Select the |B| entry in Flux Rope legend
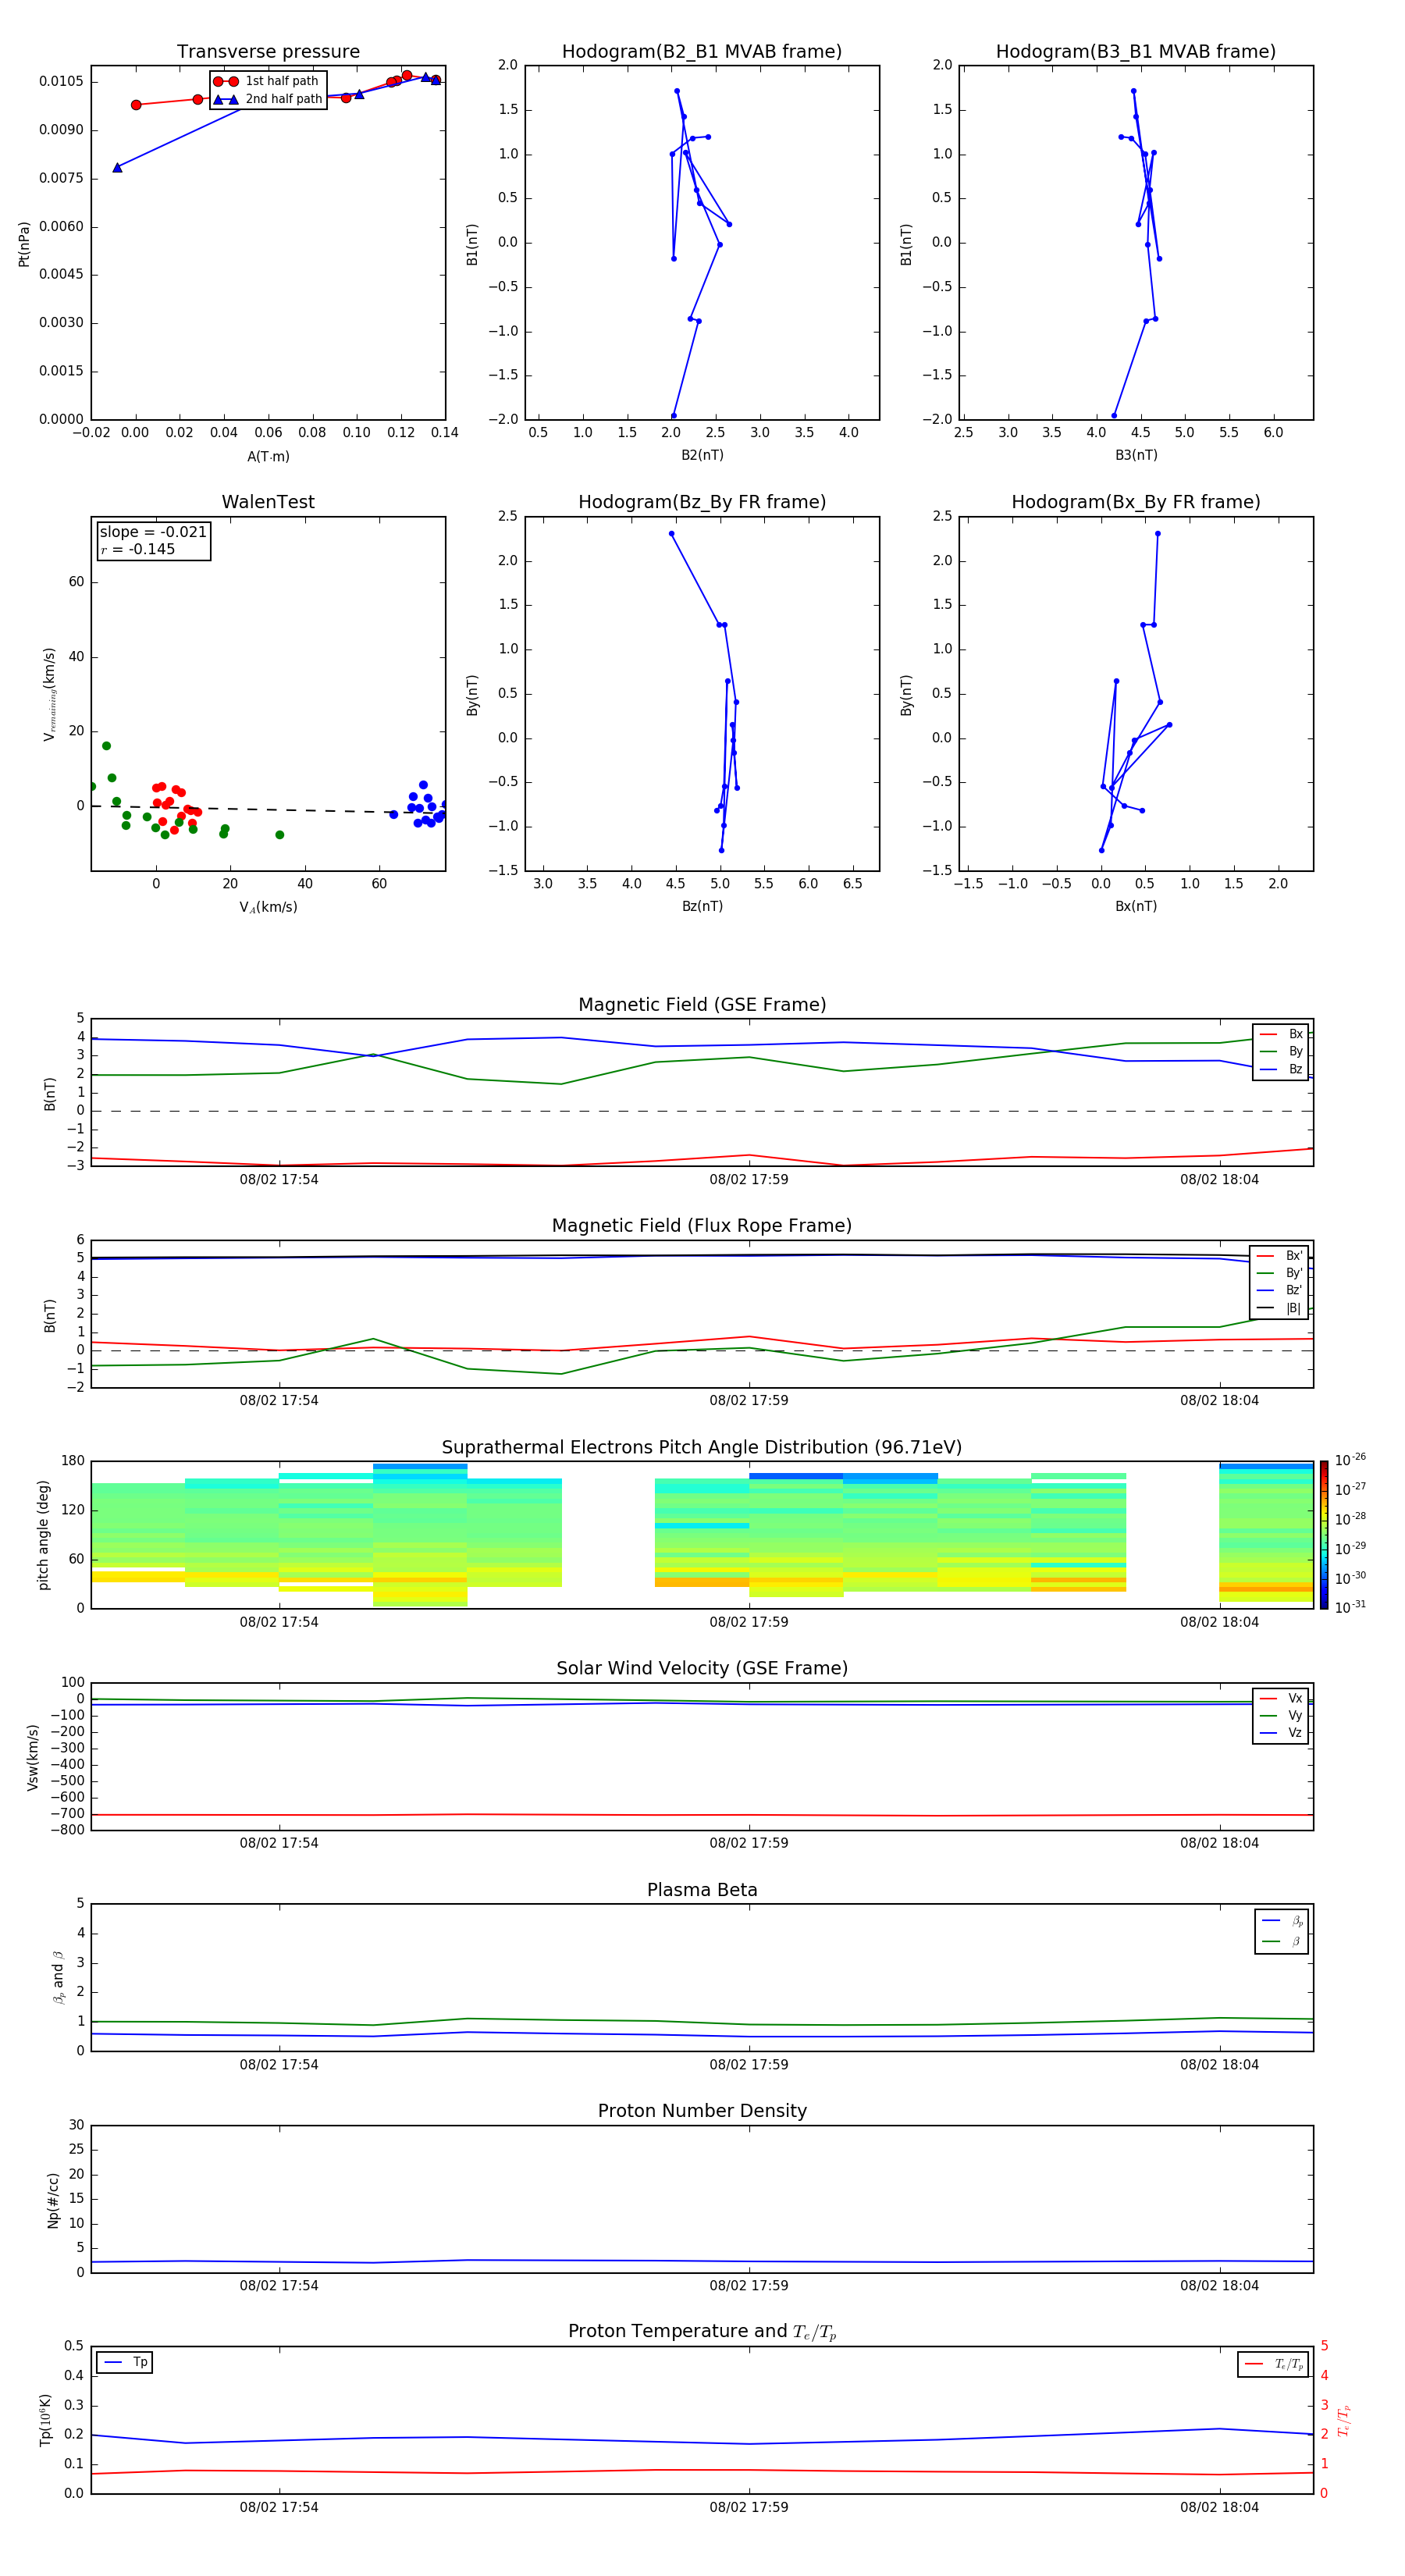 (x=1280, y=1308)
